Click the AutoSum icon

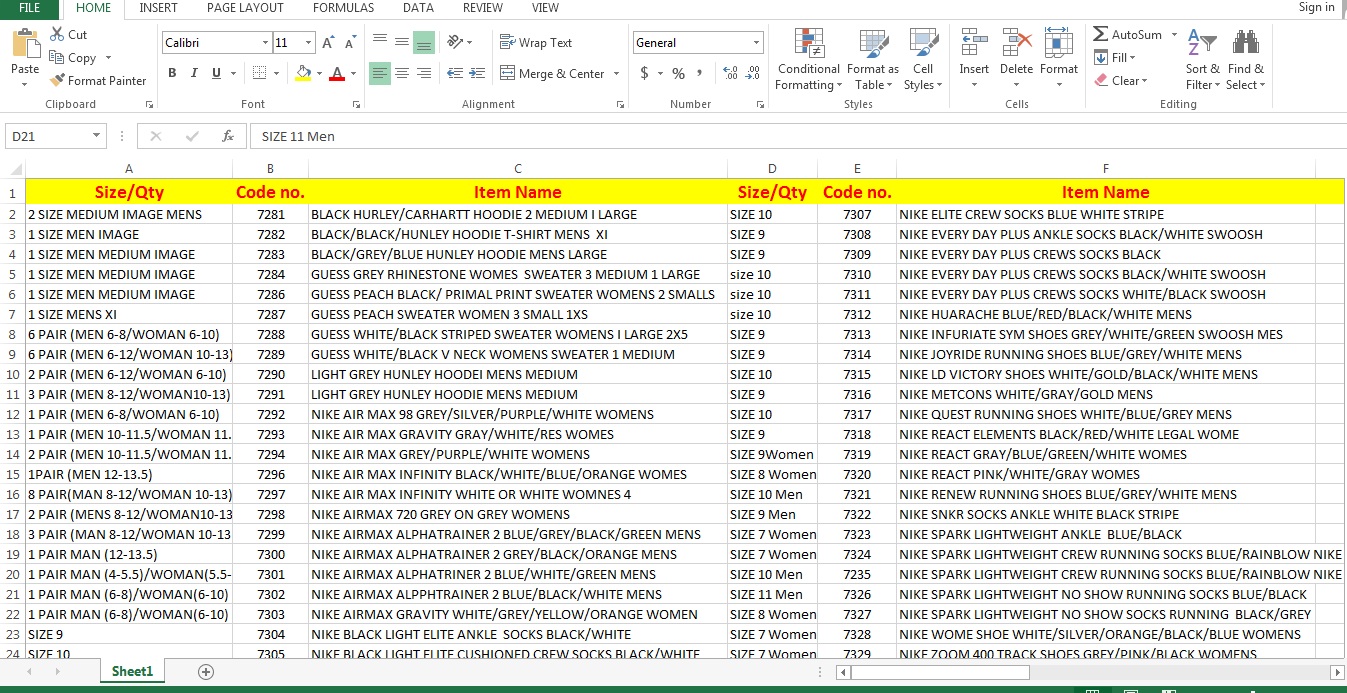coord(1100,33)
